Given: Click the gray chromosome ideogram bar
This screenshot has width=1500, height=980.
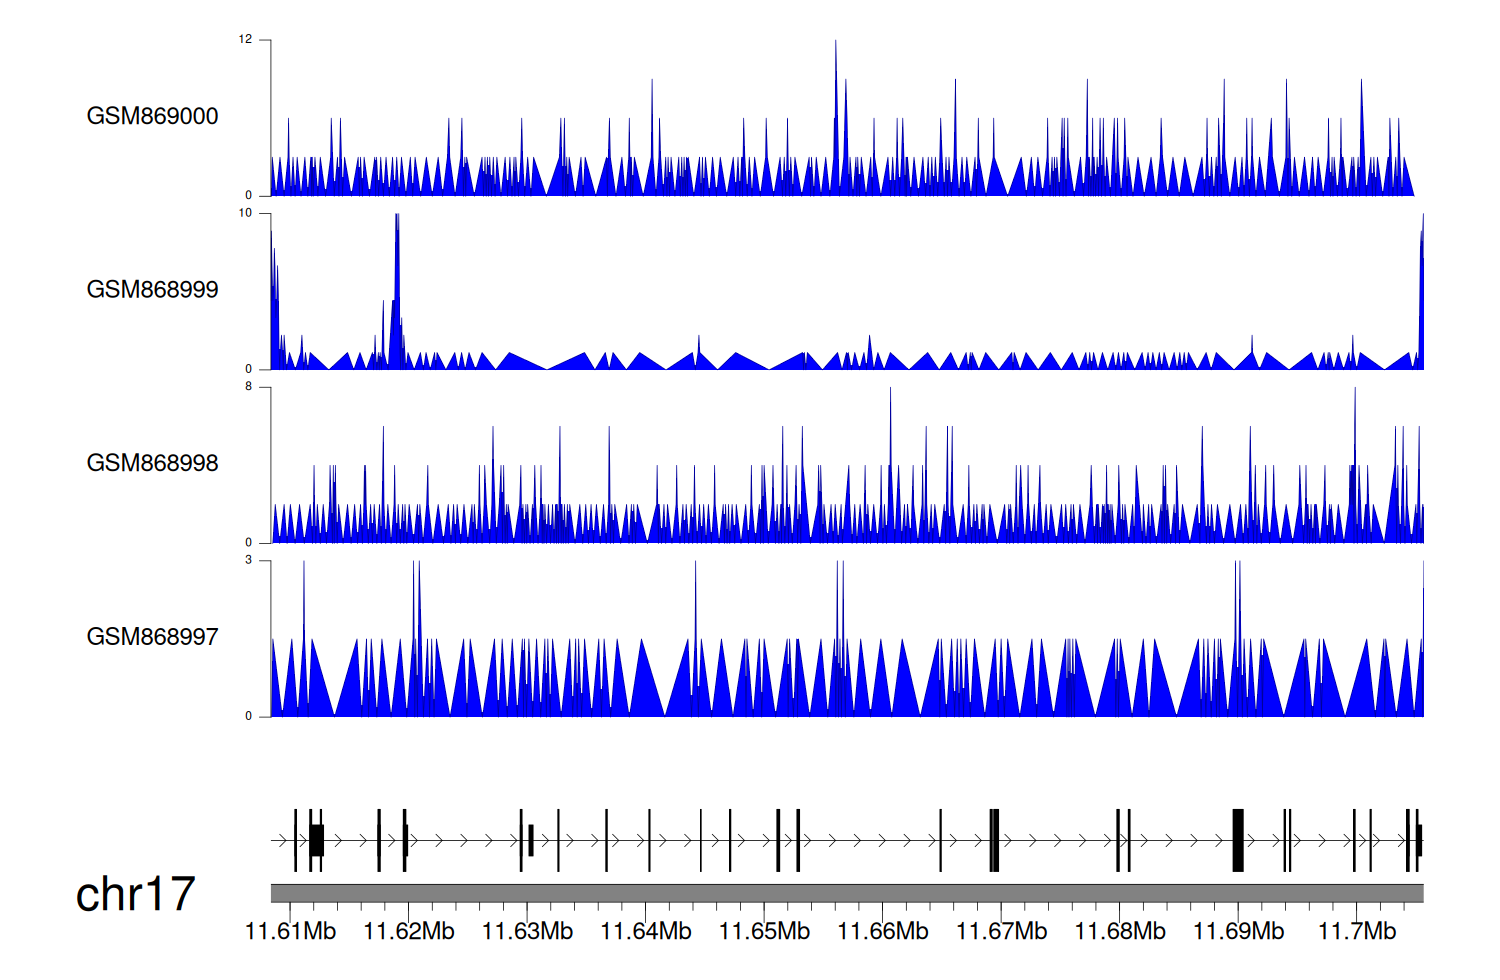Looking at the screenshot, I should 846,893.
